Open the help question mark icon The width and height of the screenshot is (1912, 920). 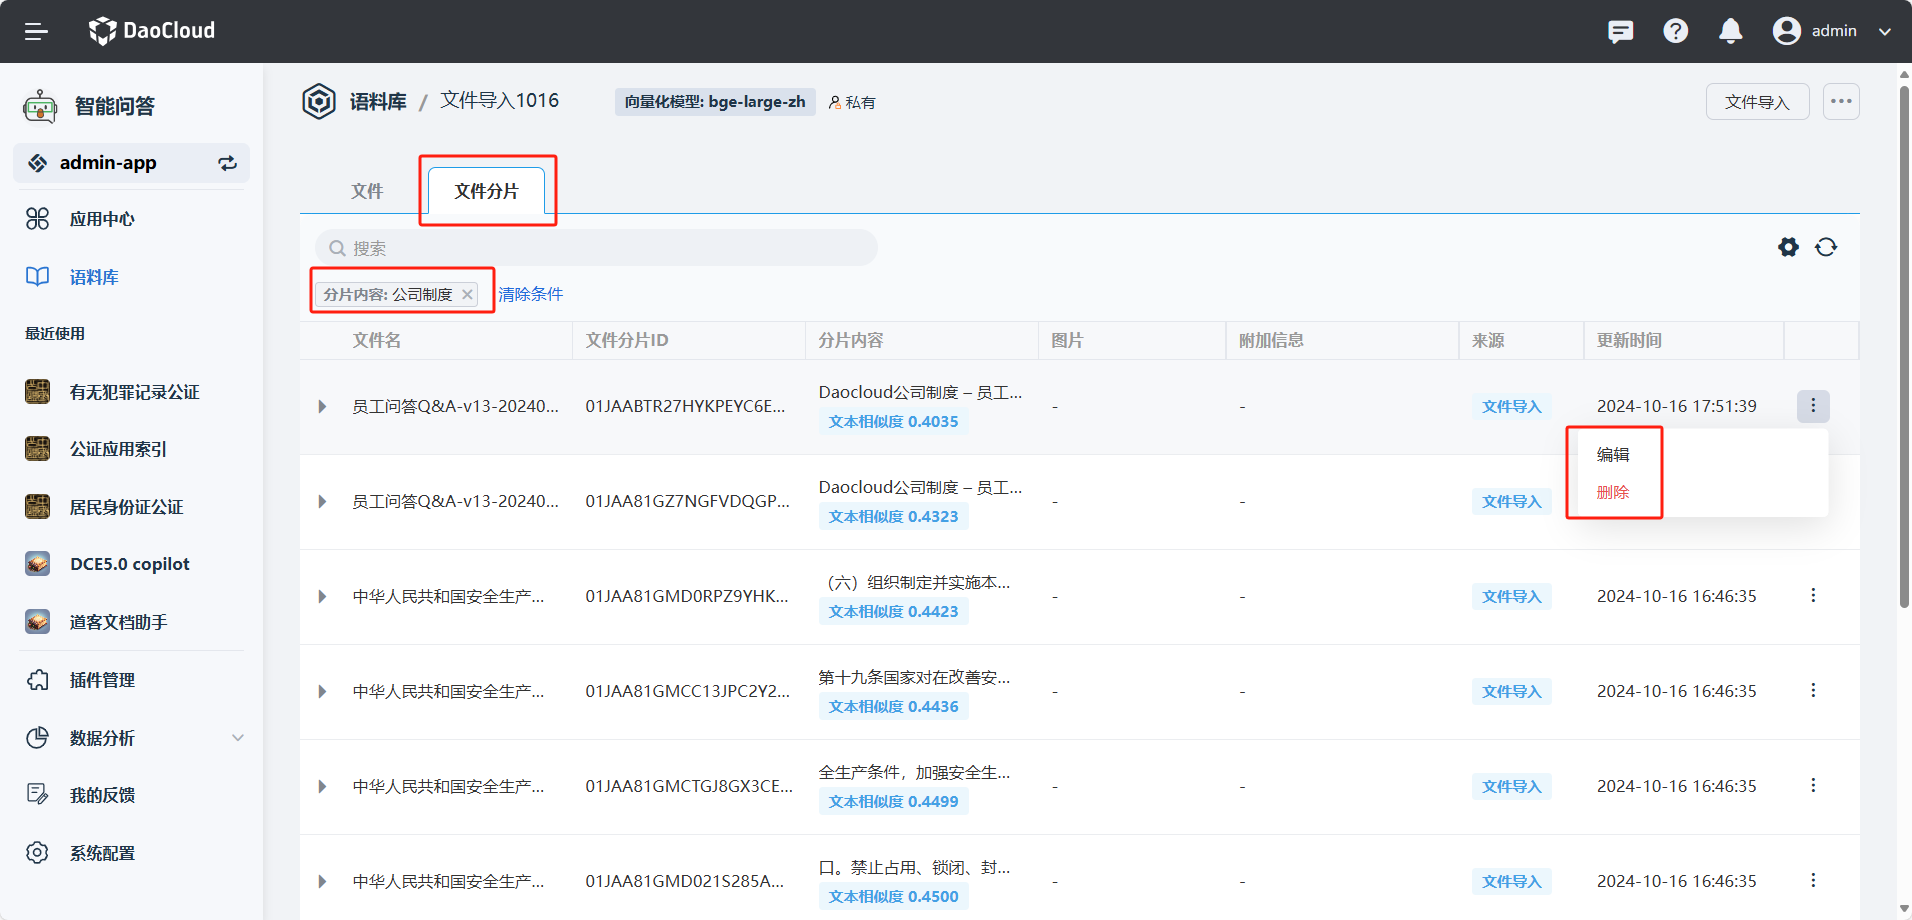pyautogui.click(x=1675, y=31)
